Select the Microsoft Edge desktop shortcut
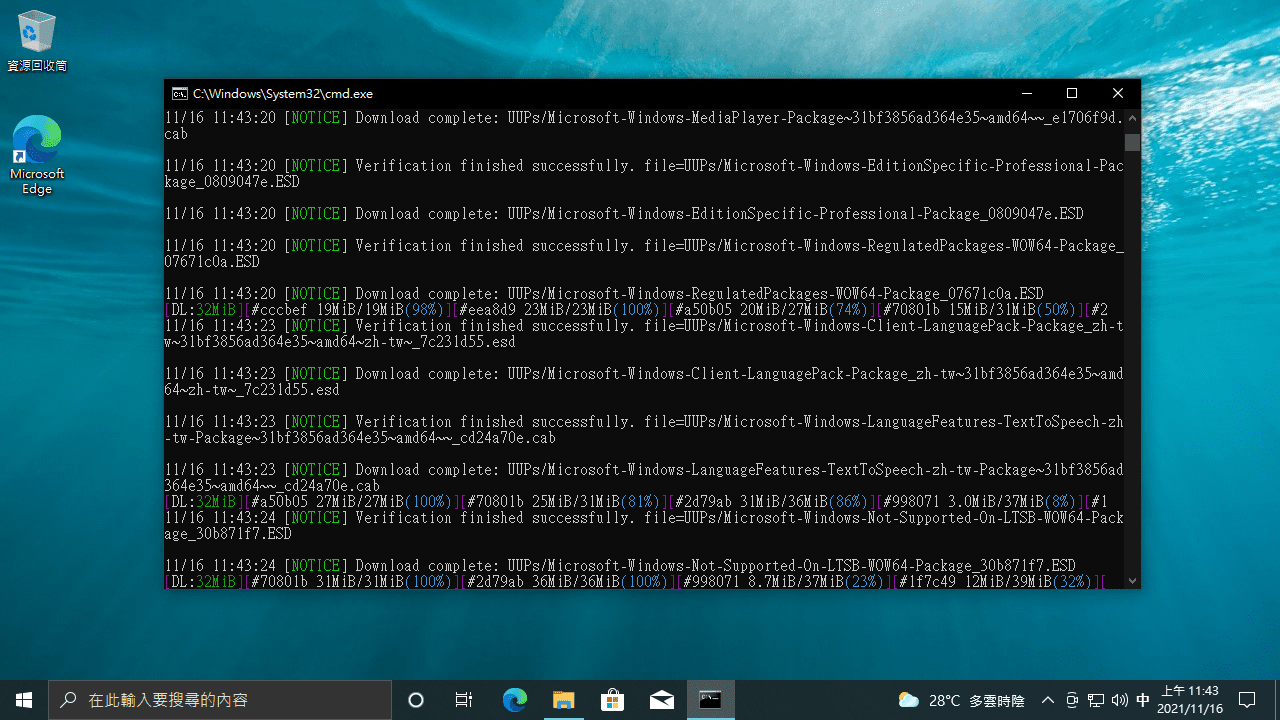 [37, 155]
